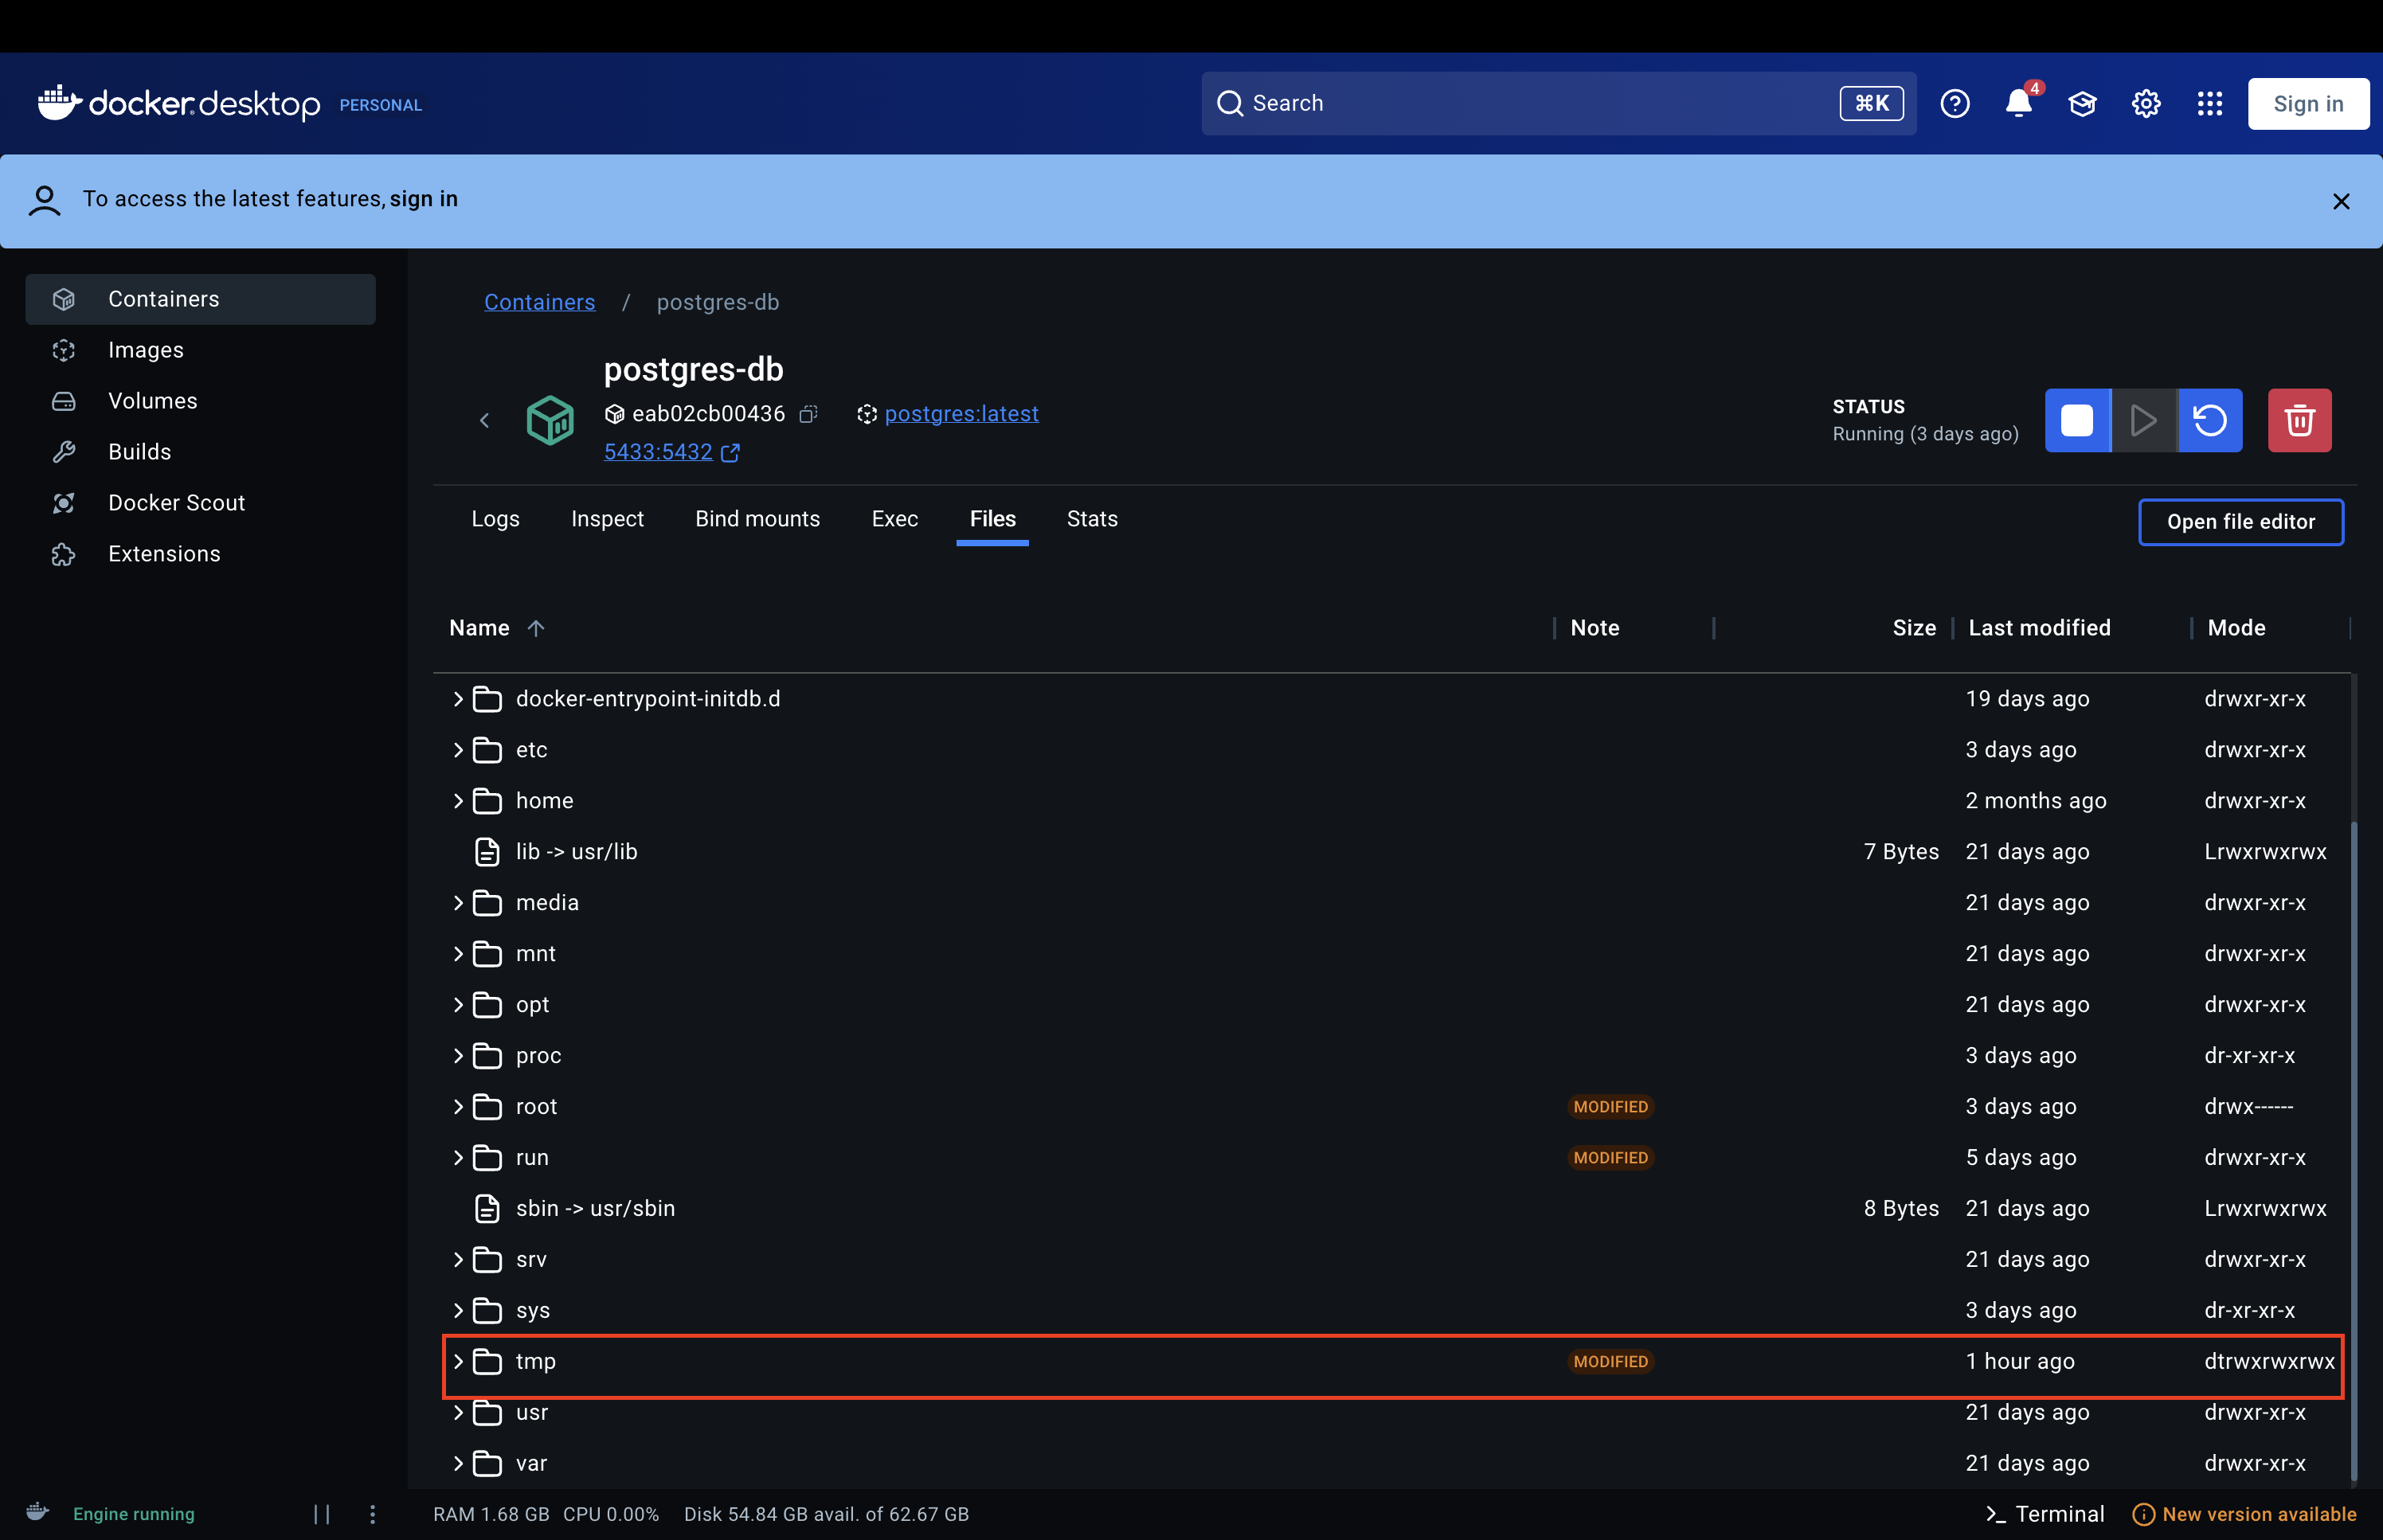Viewport: 2383px width, 1540px height.
Task: Switch to the Logs tab
Action: 495,519
